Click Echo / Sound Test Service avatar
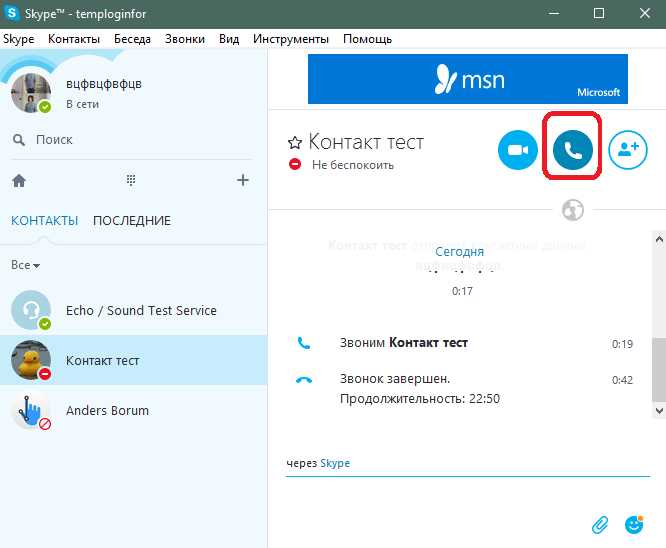 click(31, 310)
